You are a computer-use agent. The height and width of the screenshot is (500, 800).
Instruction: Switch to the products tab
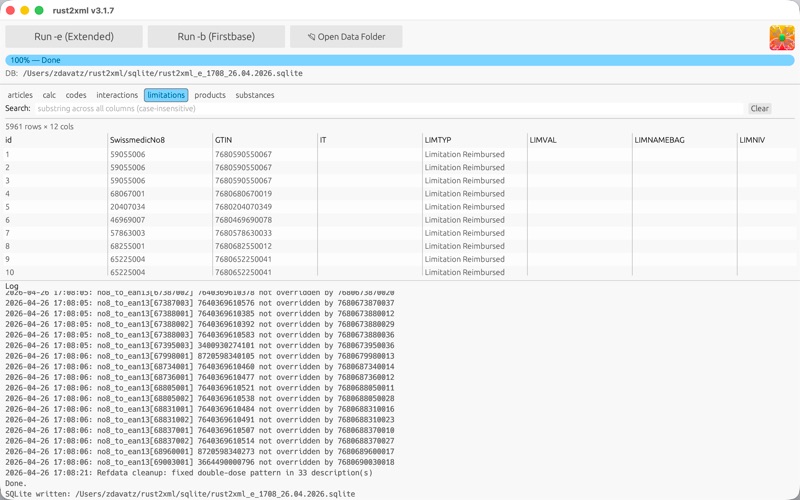210,95
